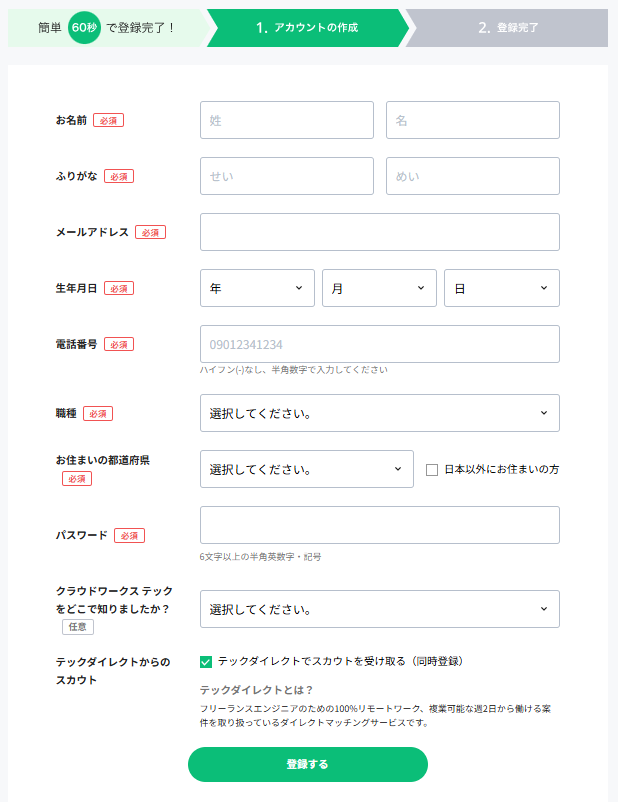Click the 職種 dropdown chevron arrow

point(543,413)
